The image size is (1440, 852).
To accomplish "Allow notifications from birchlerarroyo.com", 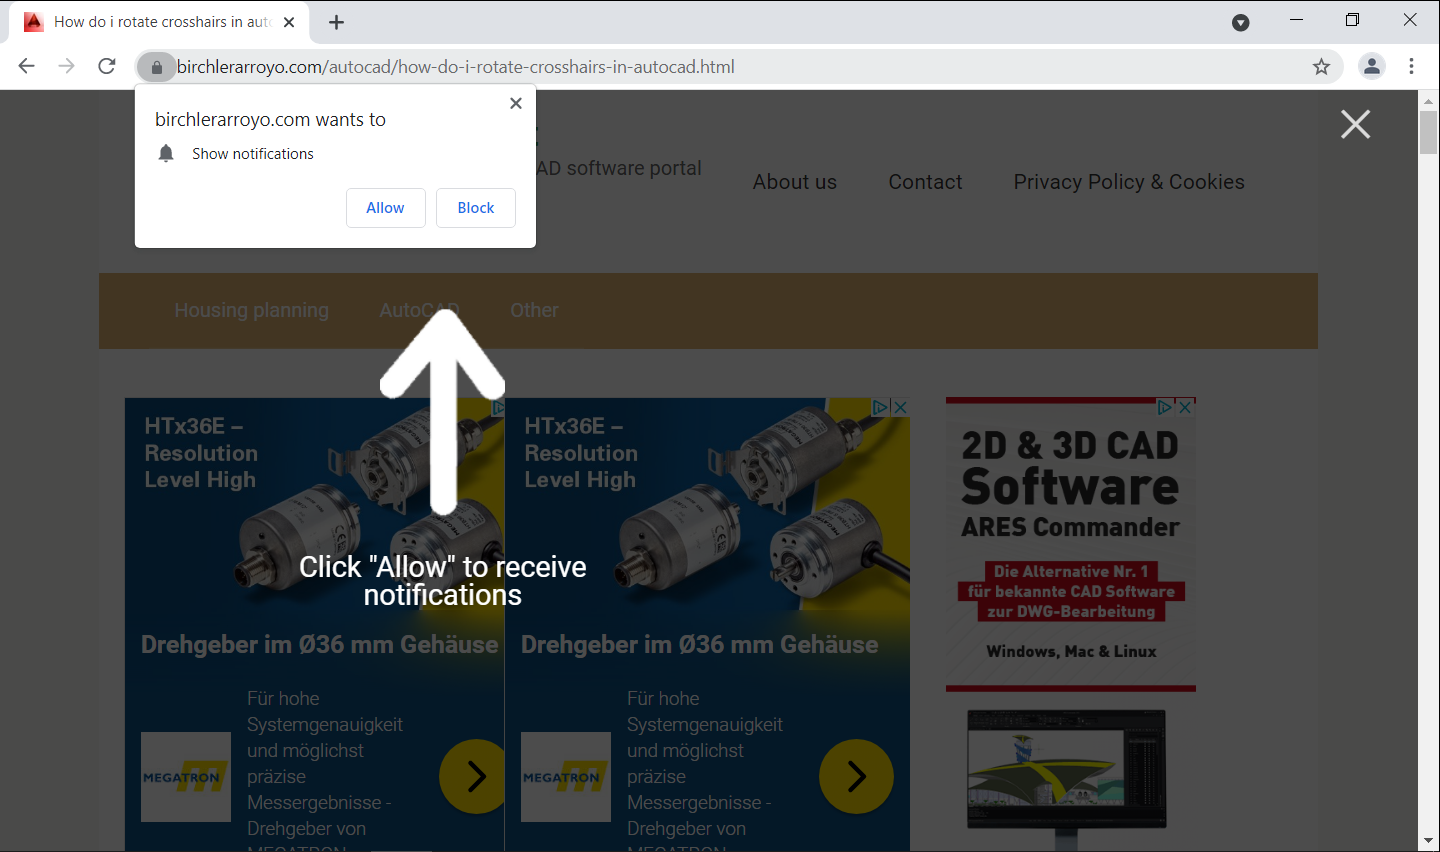I will coord(385,208).
